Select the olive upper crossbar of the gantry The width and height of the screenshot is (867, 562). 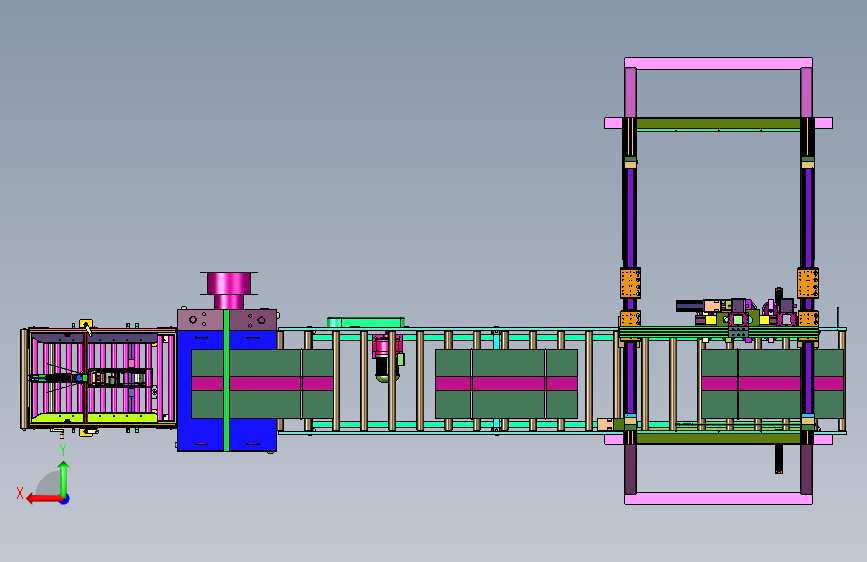click(x=718, y=123)
